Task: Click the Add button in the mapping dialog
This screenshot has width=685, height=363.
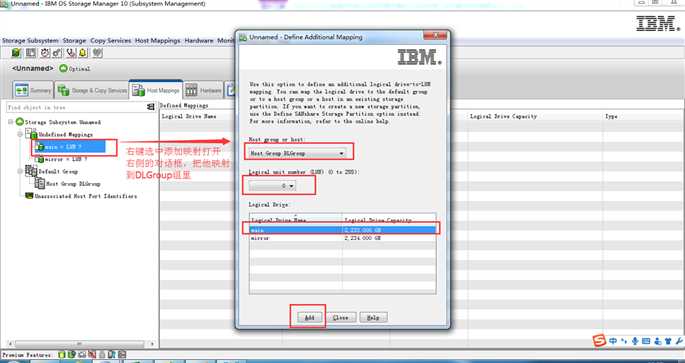Action: (x=309, y=318)
